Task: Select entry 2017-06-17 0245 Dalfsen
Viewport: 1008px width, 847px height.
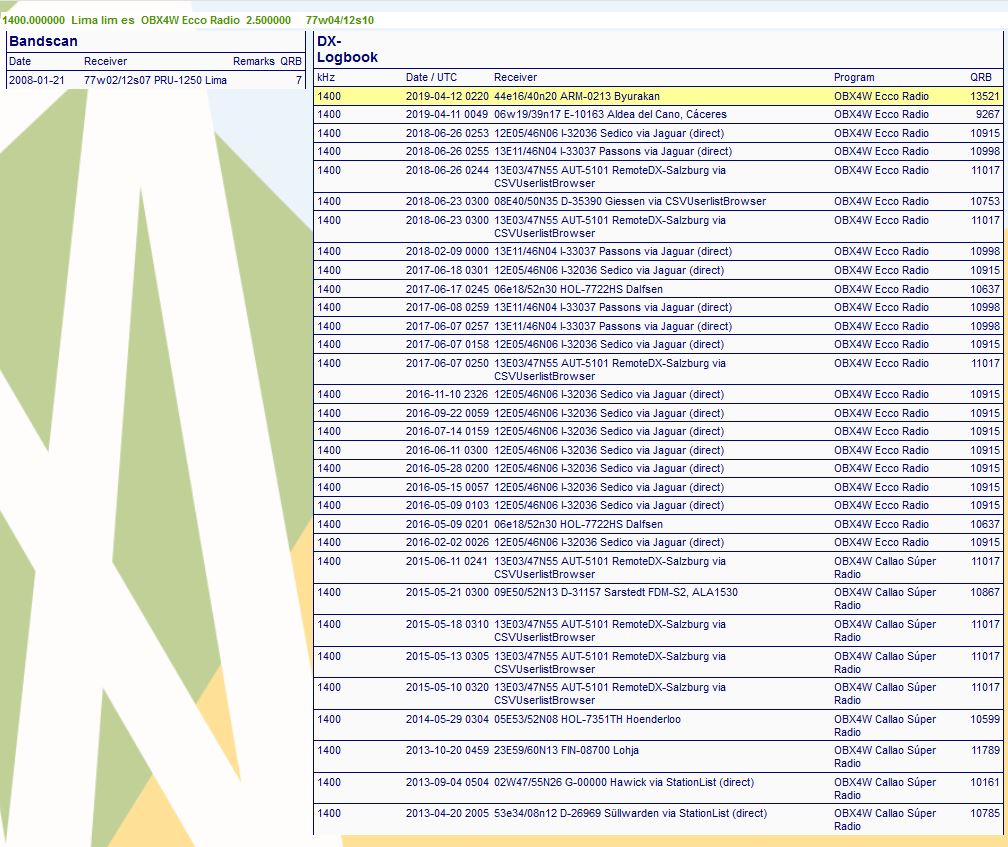Action: [x=658, y=289]
